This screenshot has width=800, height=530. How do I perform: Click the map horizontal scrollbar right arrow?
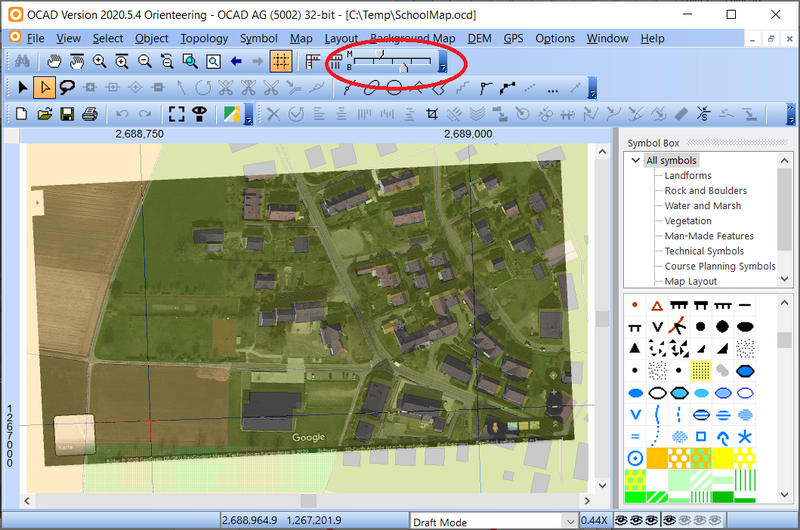tap(587, 501)
